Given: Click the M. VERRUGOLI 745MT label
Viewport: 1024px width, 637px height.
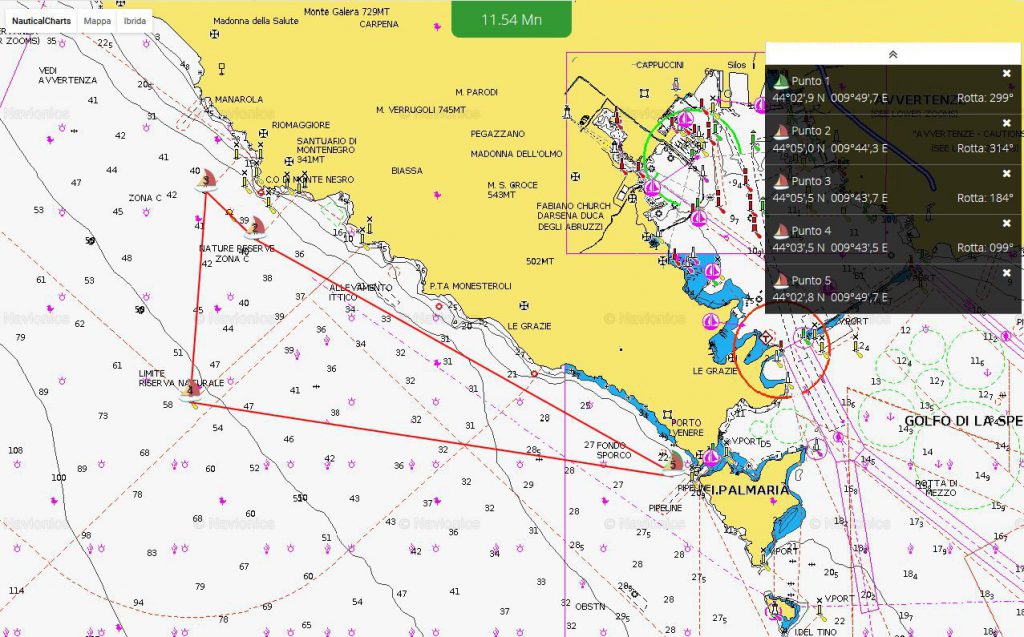Looking at the screenshot, I should click(421, 110).
